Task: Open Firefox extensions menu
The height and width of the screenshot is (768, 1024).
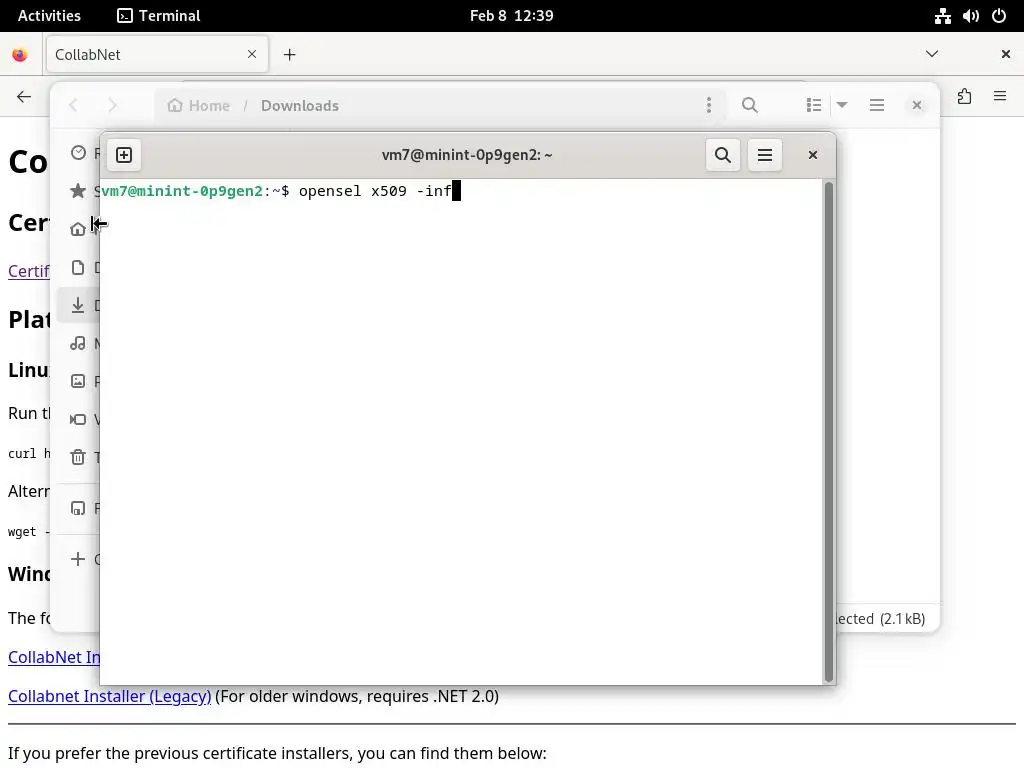Action: point(965,97)
